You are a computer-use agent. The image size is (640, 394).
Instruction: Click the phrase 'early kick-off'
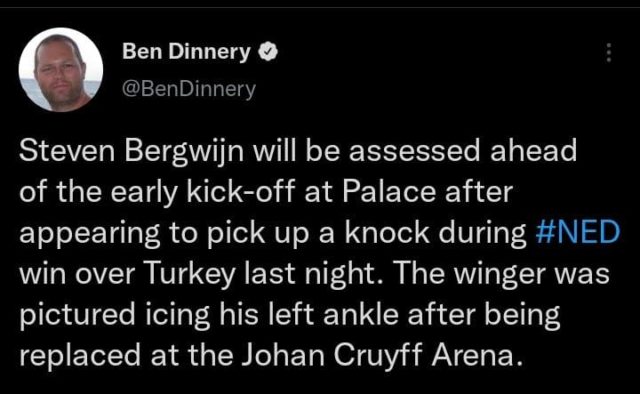pos(202,192)
